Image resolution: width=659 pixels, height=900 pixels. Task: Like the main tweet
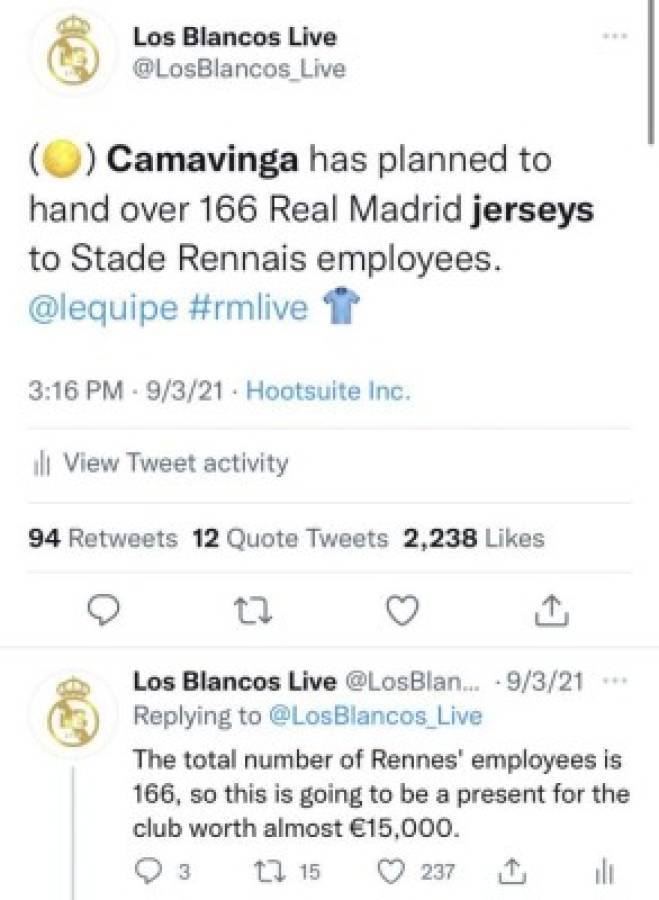coord(402,607)
